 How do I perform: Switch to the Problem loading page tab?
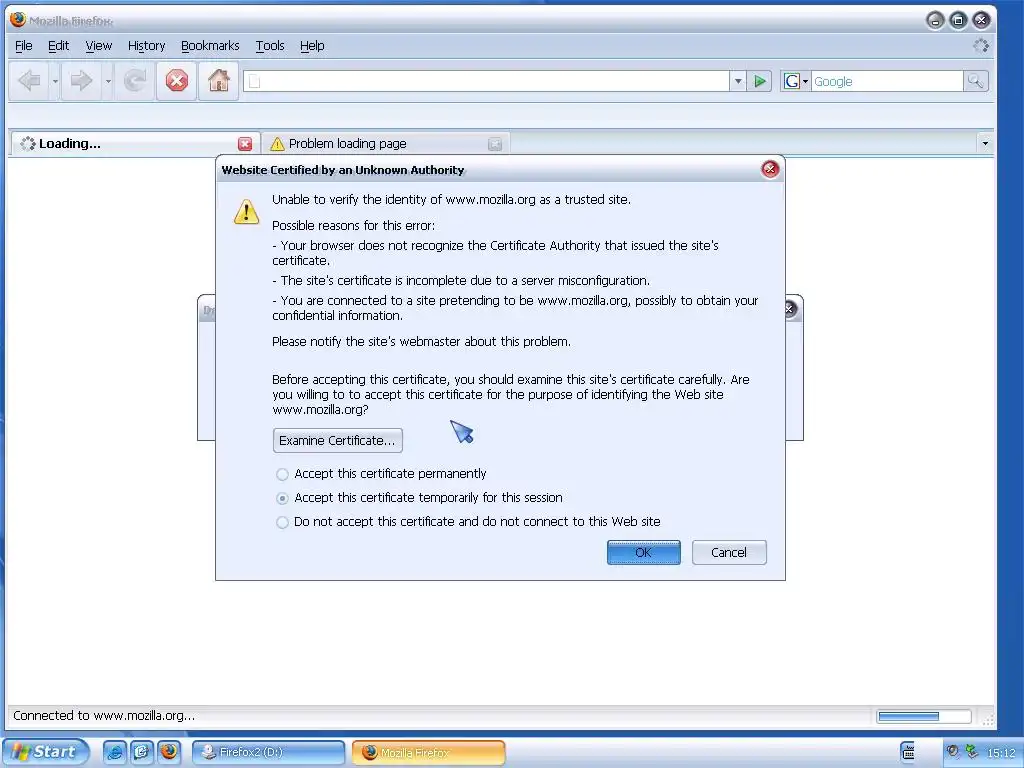click(385, 144)
